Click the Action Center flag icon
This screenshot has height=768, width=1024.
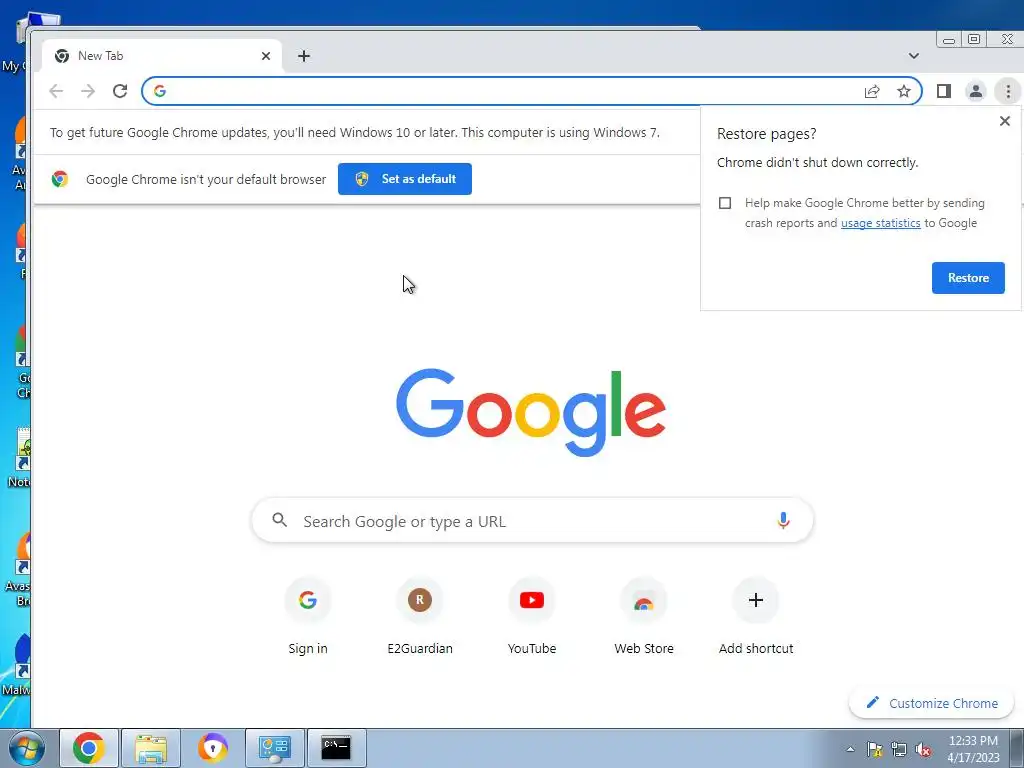(874, 749)
